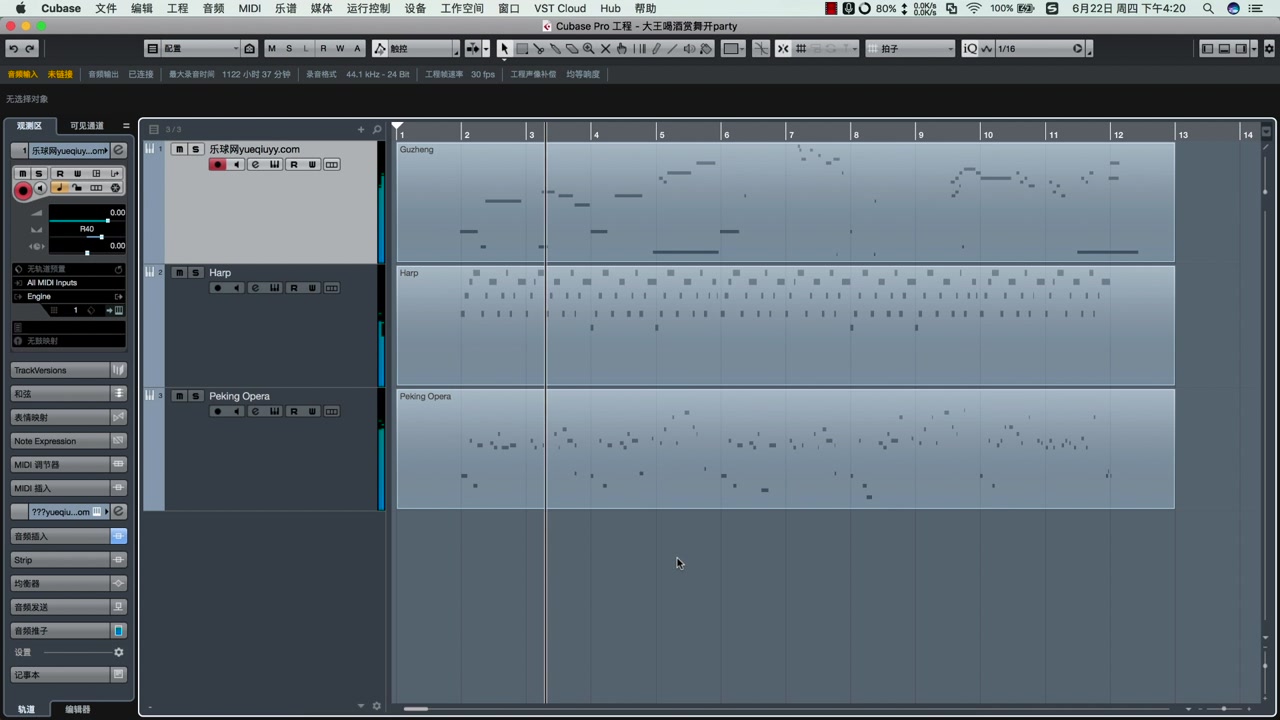1280x720 pixels.
Task: Select the Mute X tool
Action: point(605,48)
